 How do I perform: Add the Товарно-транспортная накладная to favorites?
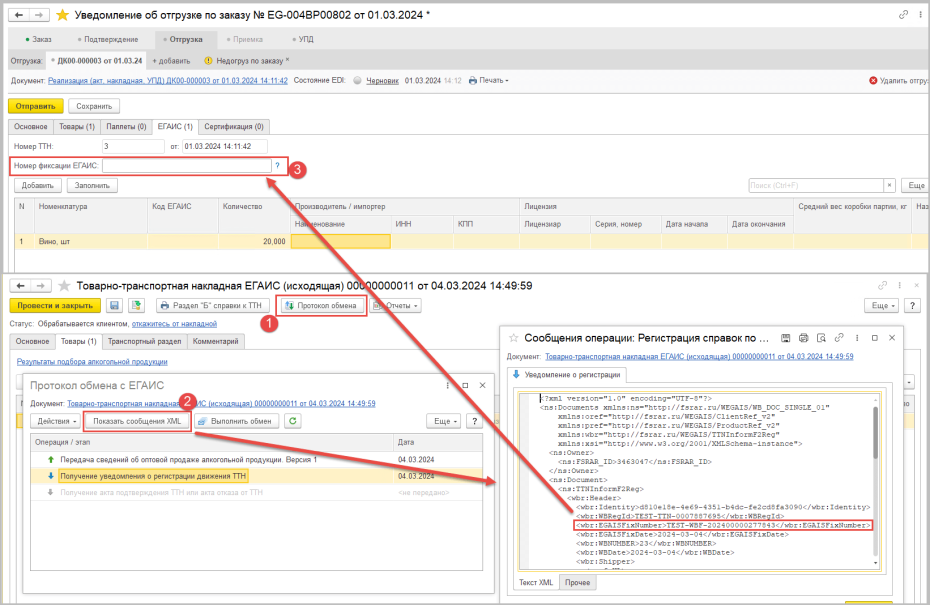tap(64, 286)
